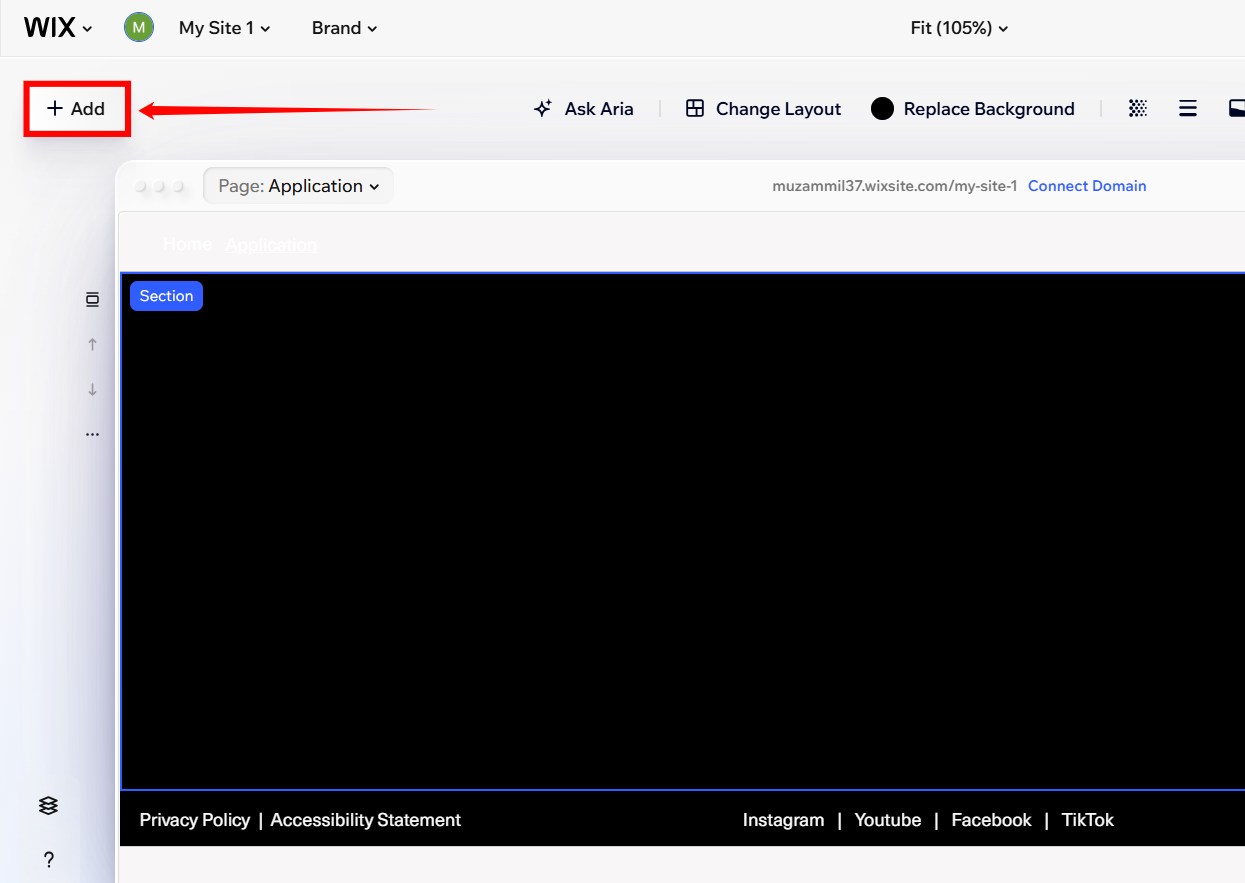Image resolution: width=1245 pixels, height=883 pixels.
Task: Click the dotted pattern overlay icon
Action: click(1138, 109)
